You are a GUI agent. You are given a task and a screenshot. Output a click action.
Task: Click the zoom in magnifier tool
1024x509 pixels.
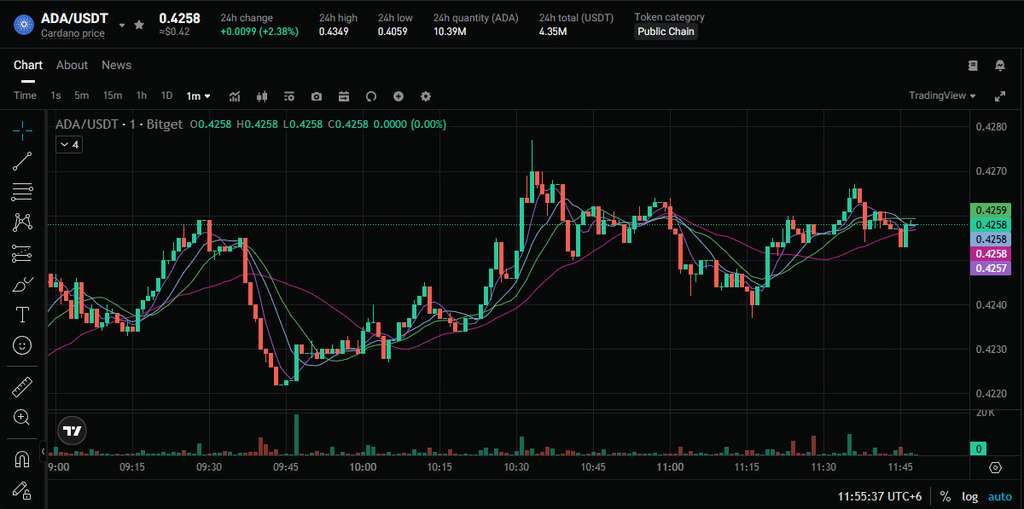coord(22,417)
